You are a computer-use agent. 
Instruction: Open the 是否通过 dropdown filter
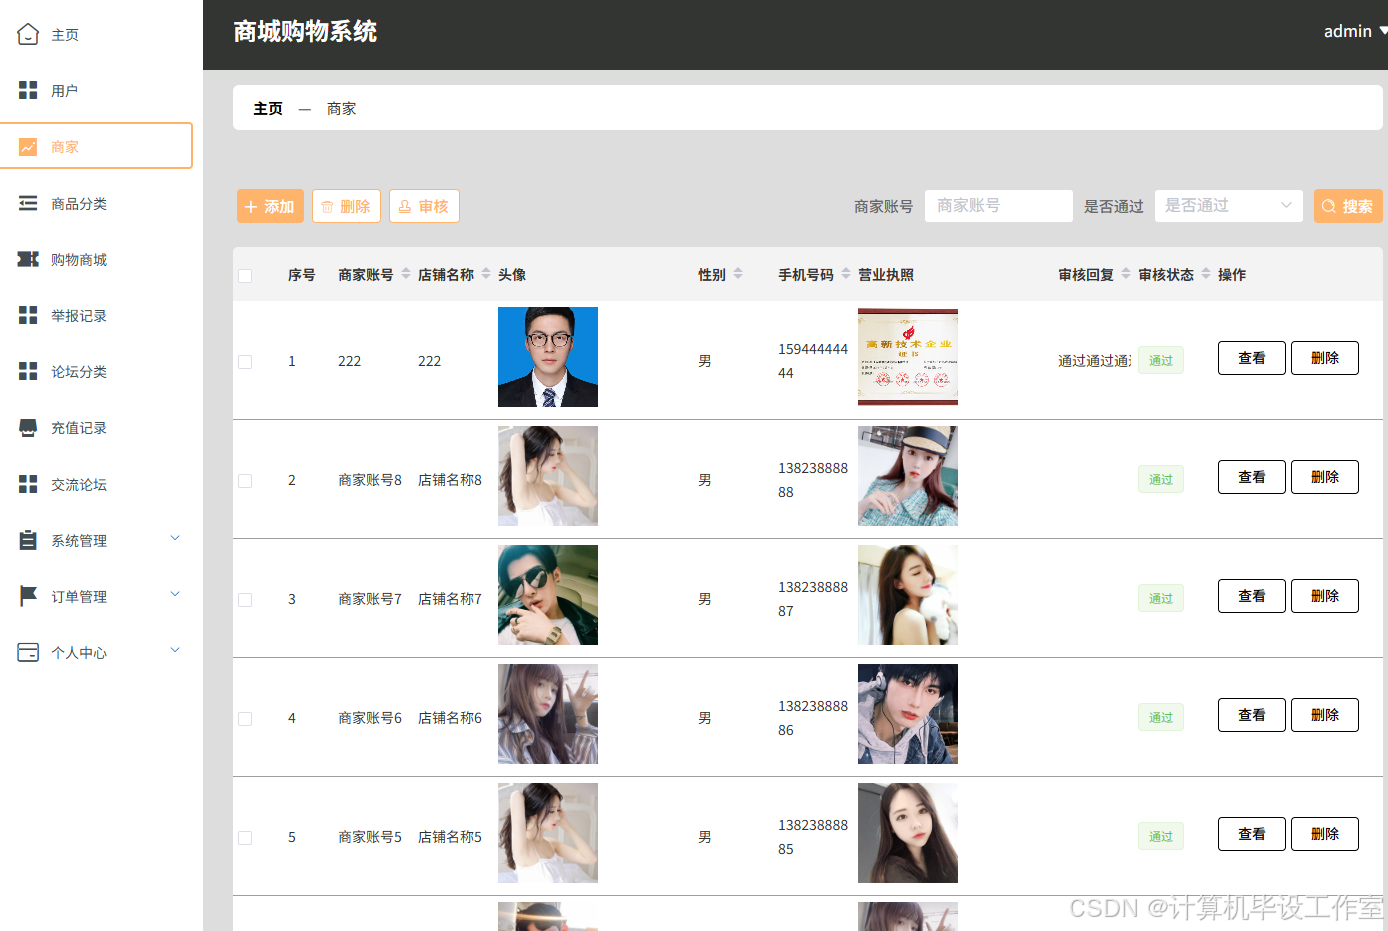point(1229,206)
